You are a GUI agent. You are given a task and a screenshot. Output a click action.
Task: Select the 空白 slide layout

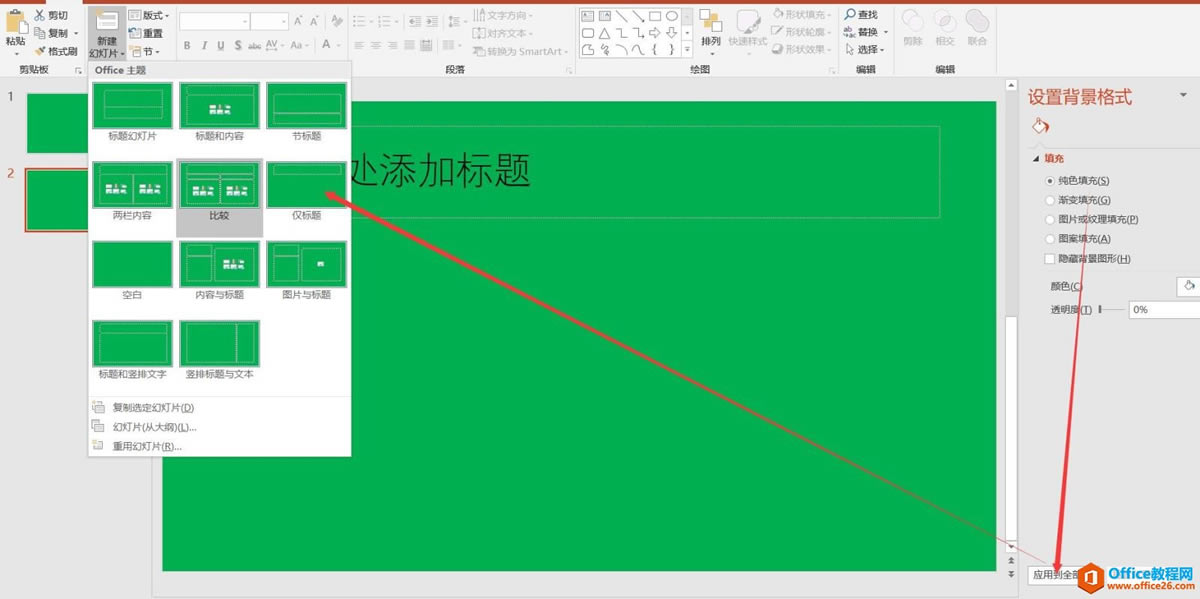pyautogui.click(x=131, y=263)
